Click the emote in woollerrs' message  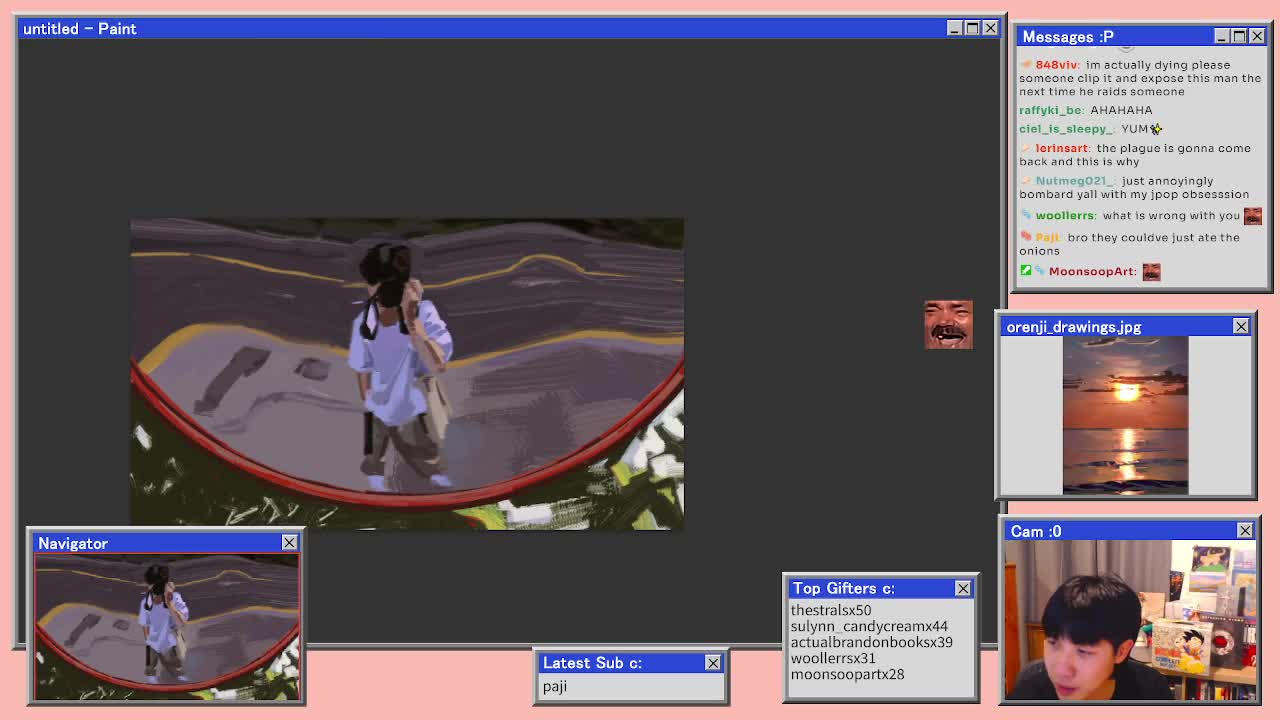pyautogui.click(x=1253, y=215)
